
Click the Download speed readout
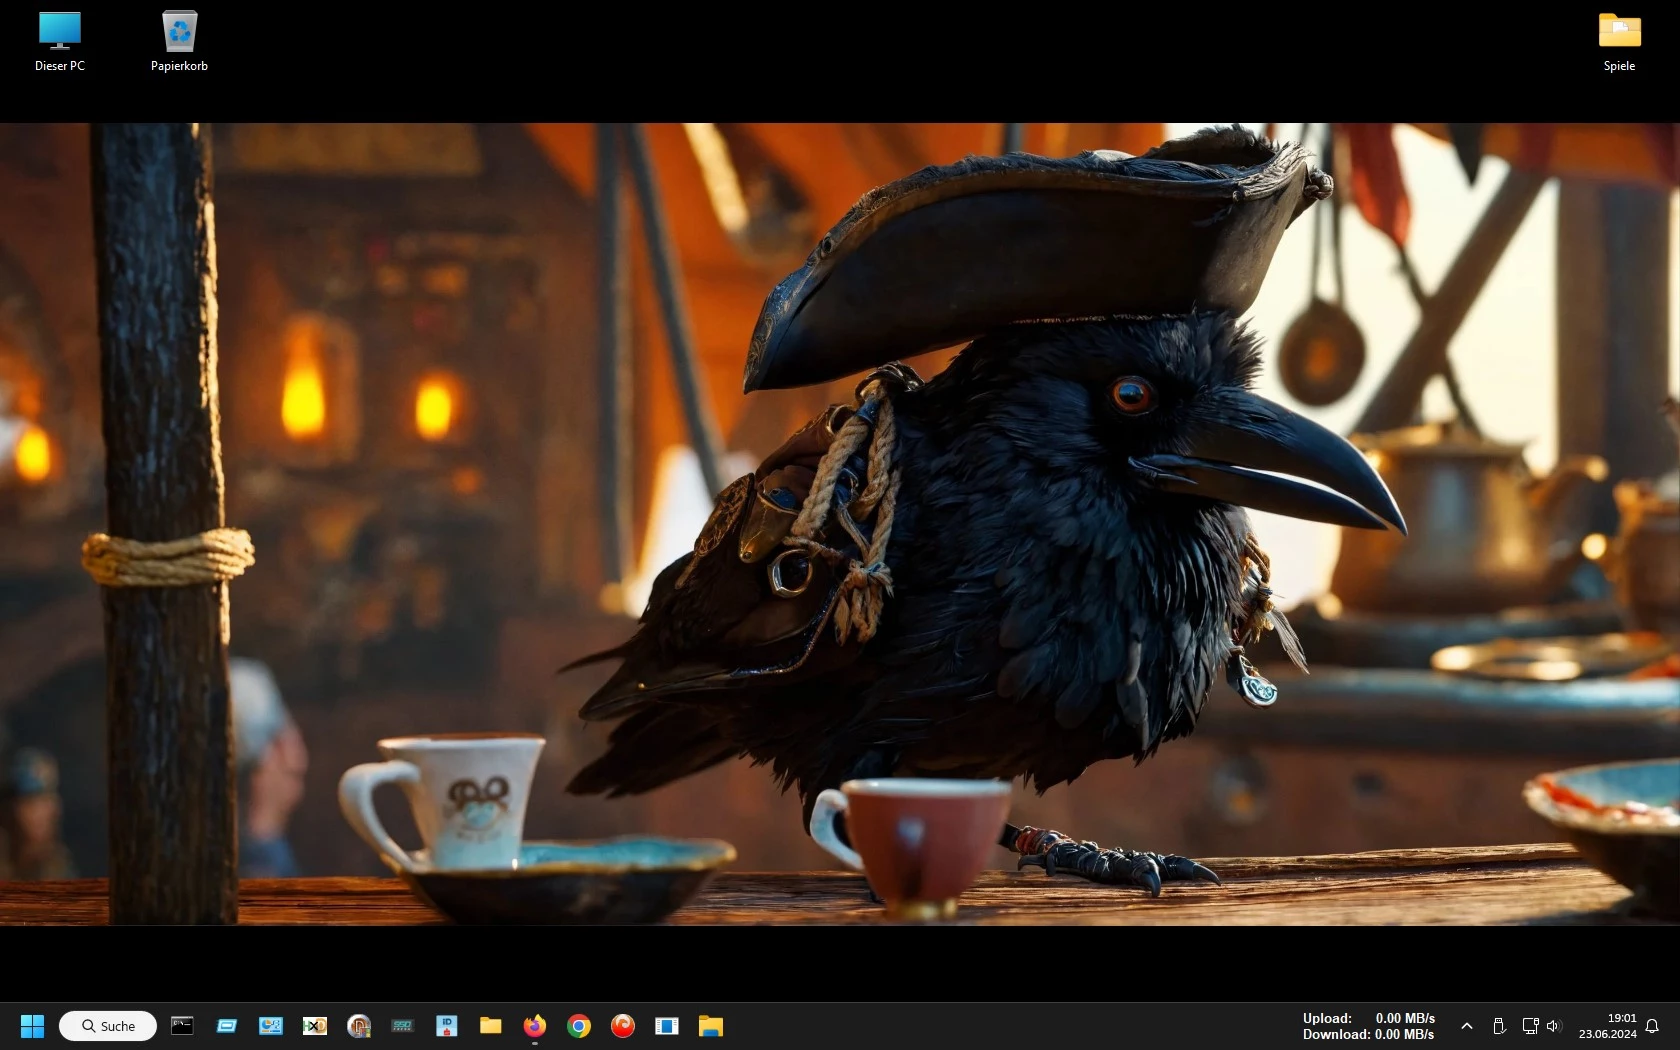(x=1368, y=1034)
